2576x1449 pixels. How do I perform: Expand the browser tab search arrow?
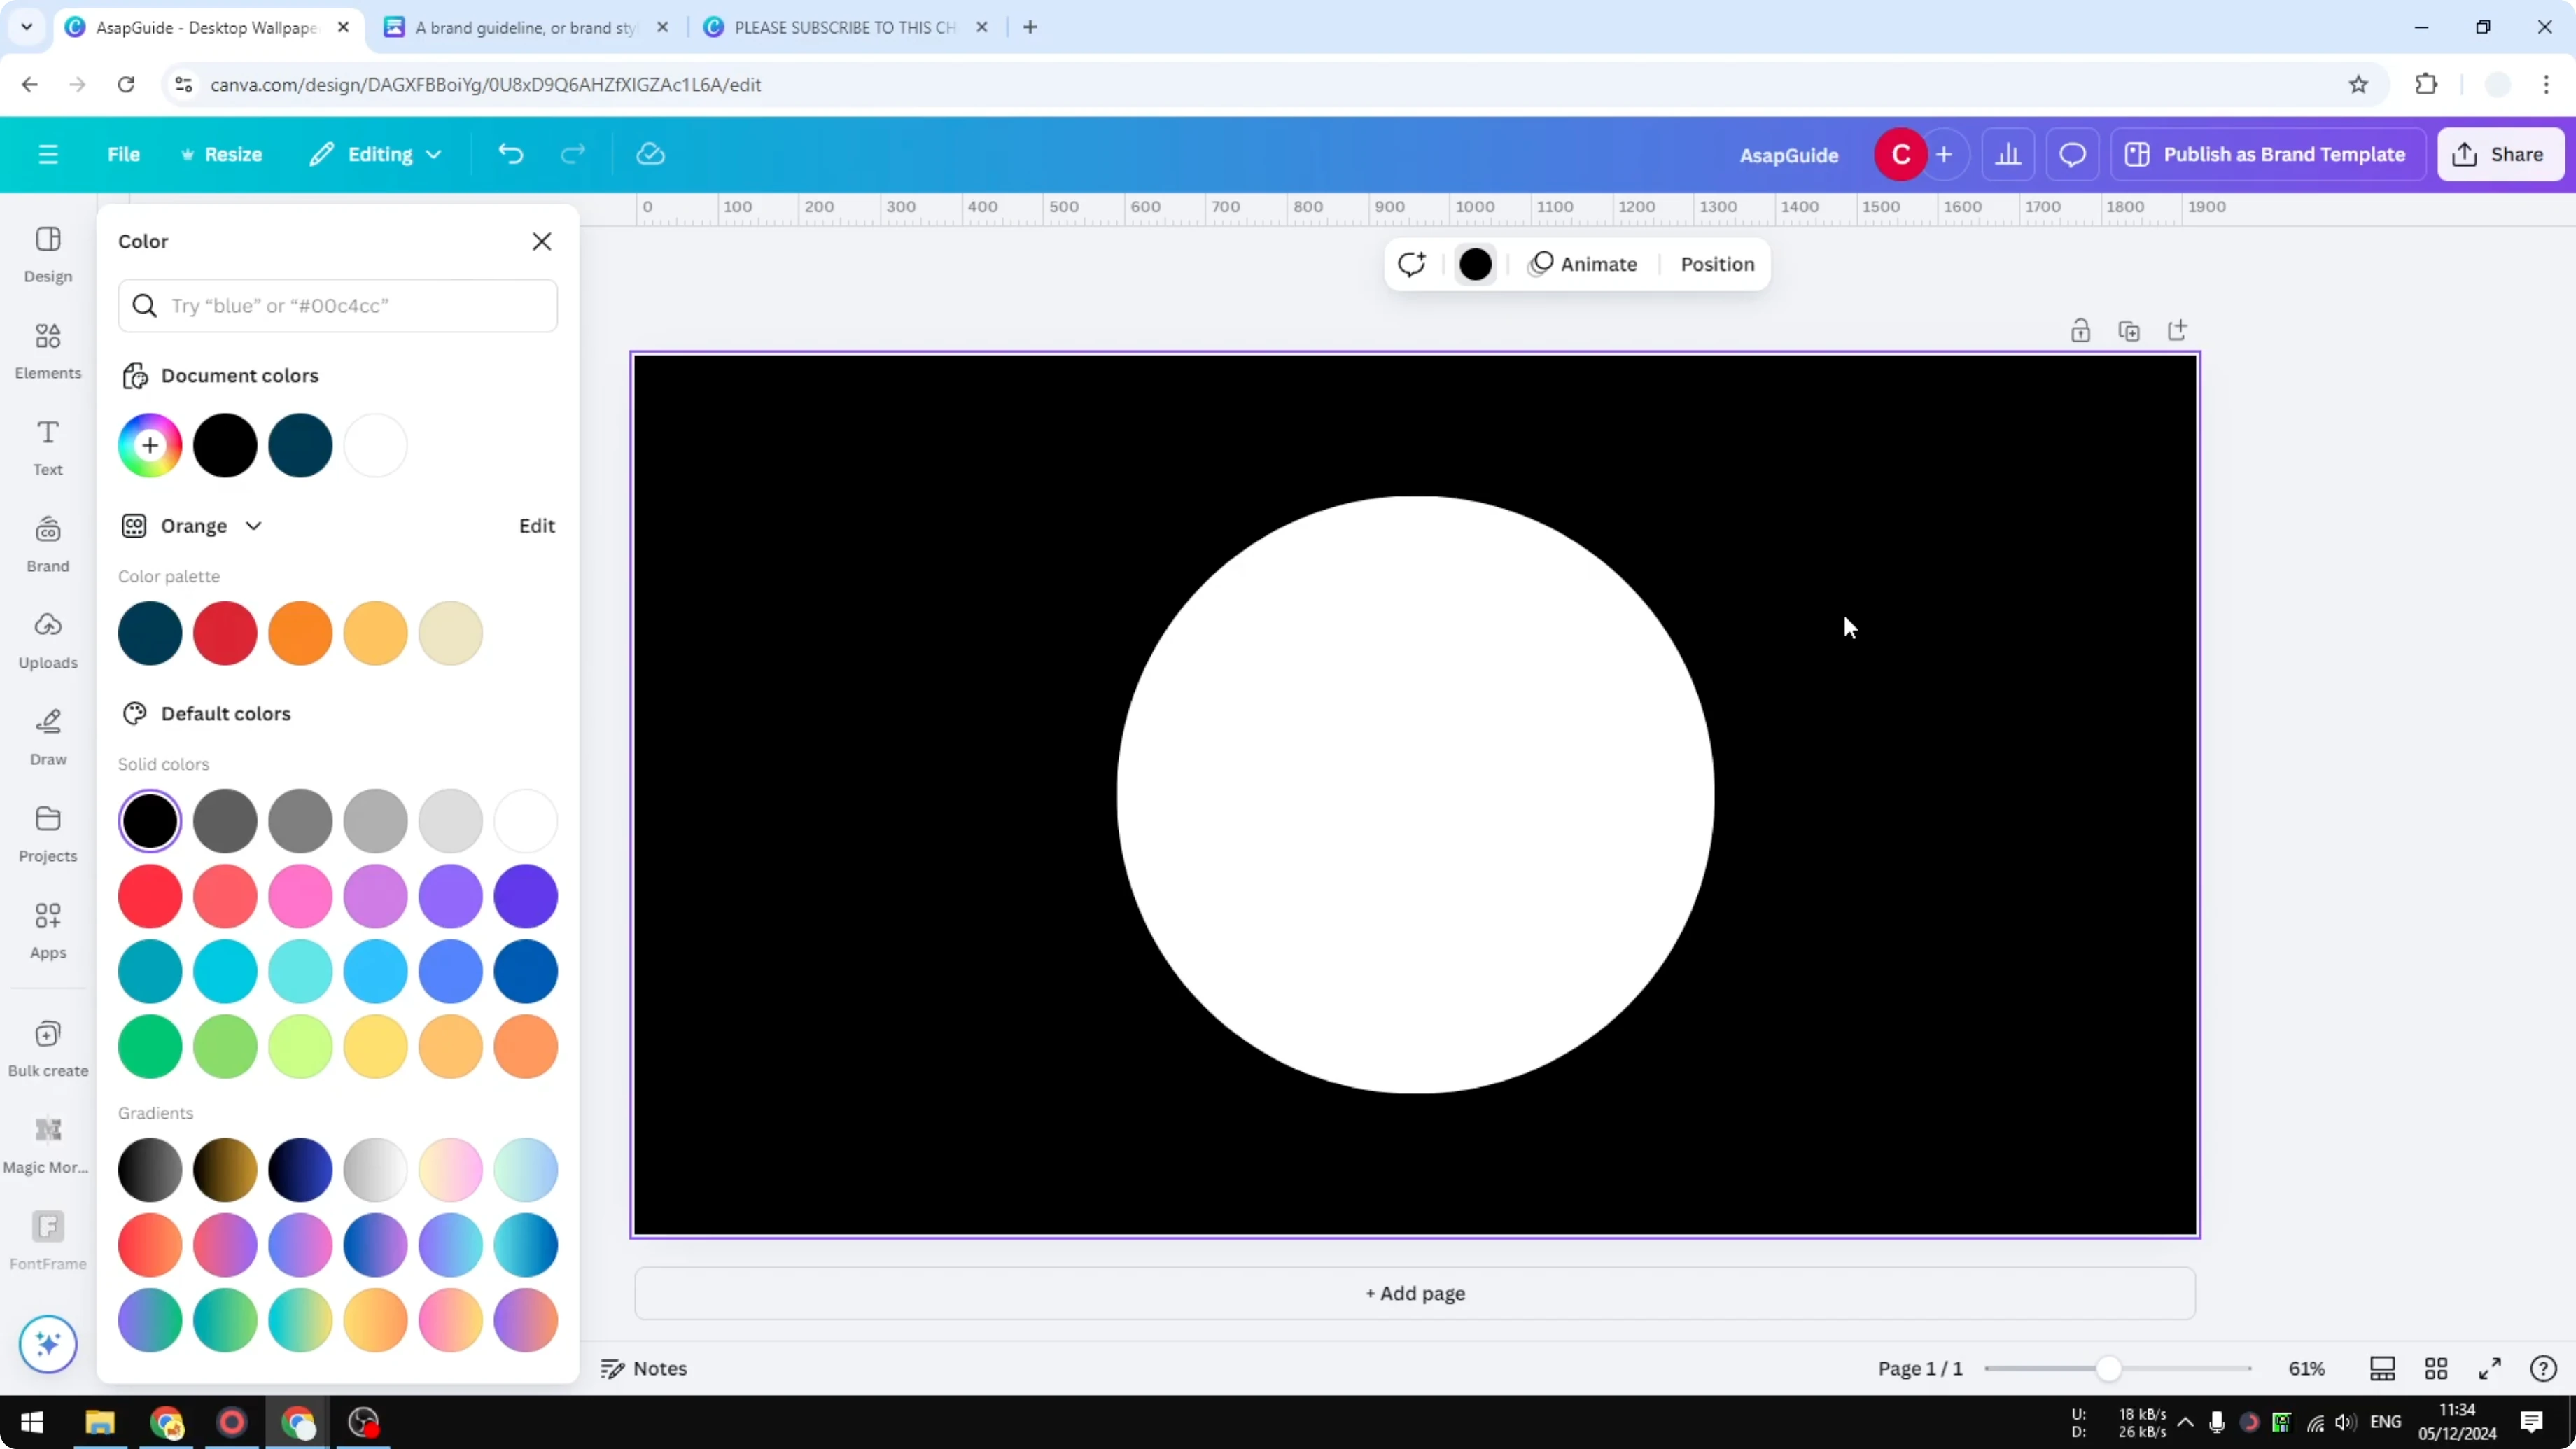(26, 27)
